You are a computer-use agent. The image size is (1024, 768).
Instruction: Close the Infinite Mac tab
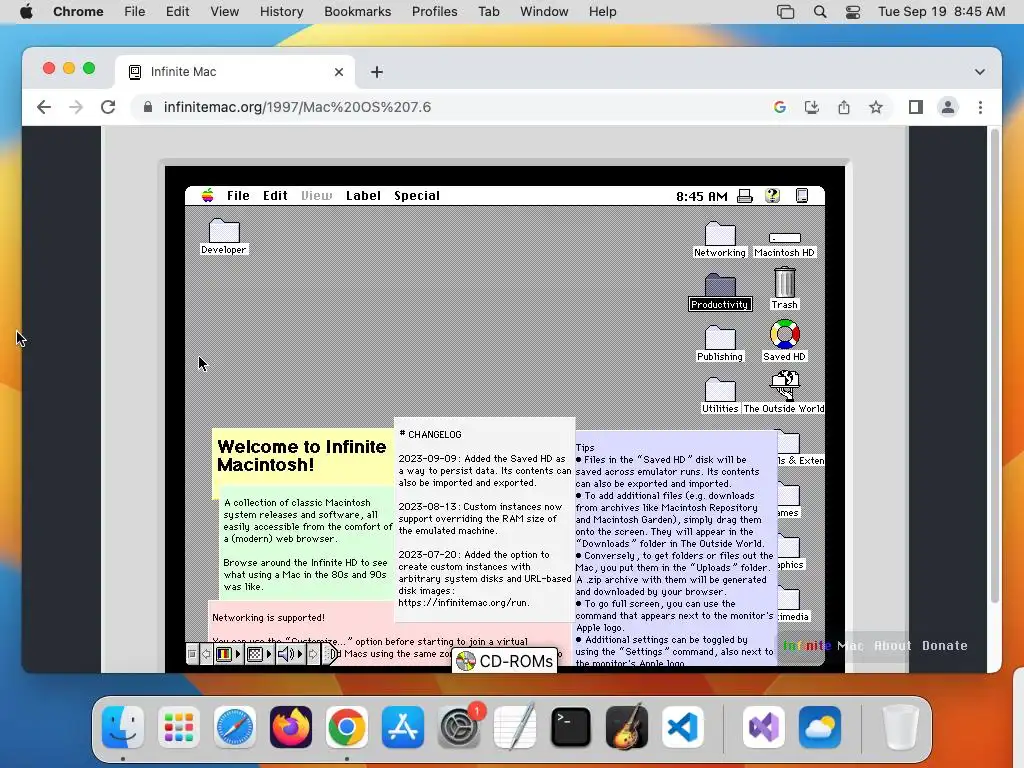click(x=339, y=72)
